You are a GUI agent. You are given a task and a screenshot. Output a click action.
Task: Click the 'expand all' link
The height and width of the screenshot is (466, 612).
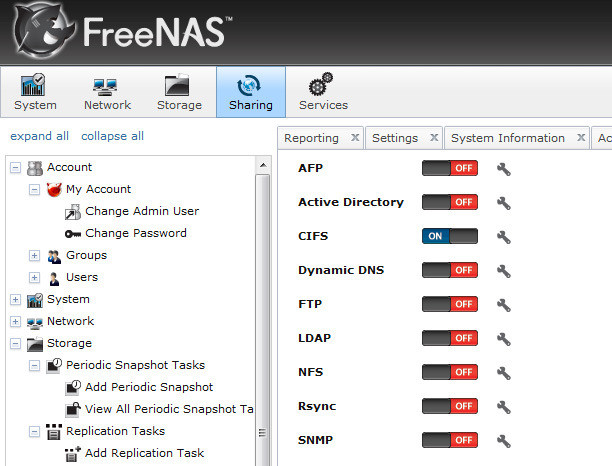point(40,136)
